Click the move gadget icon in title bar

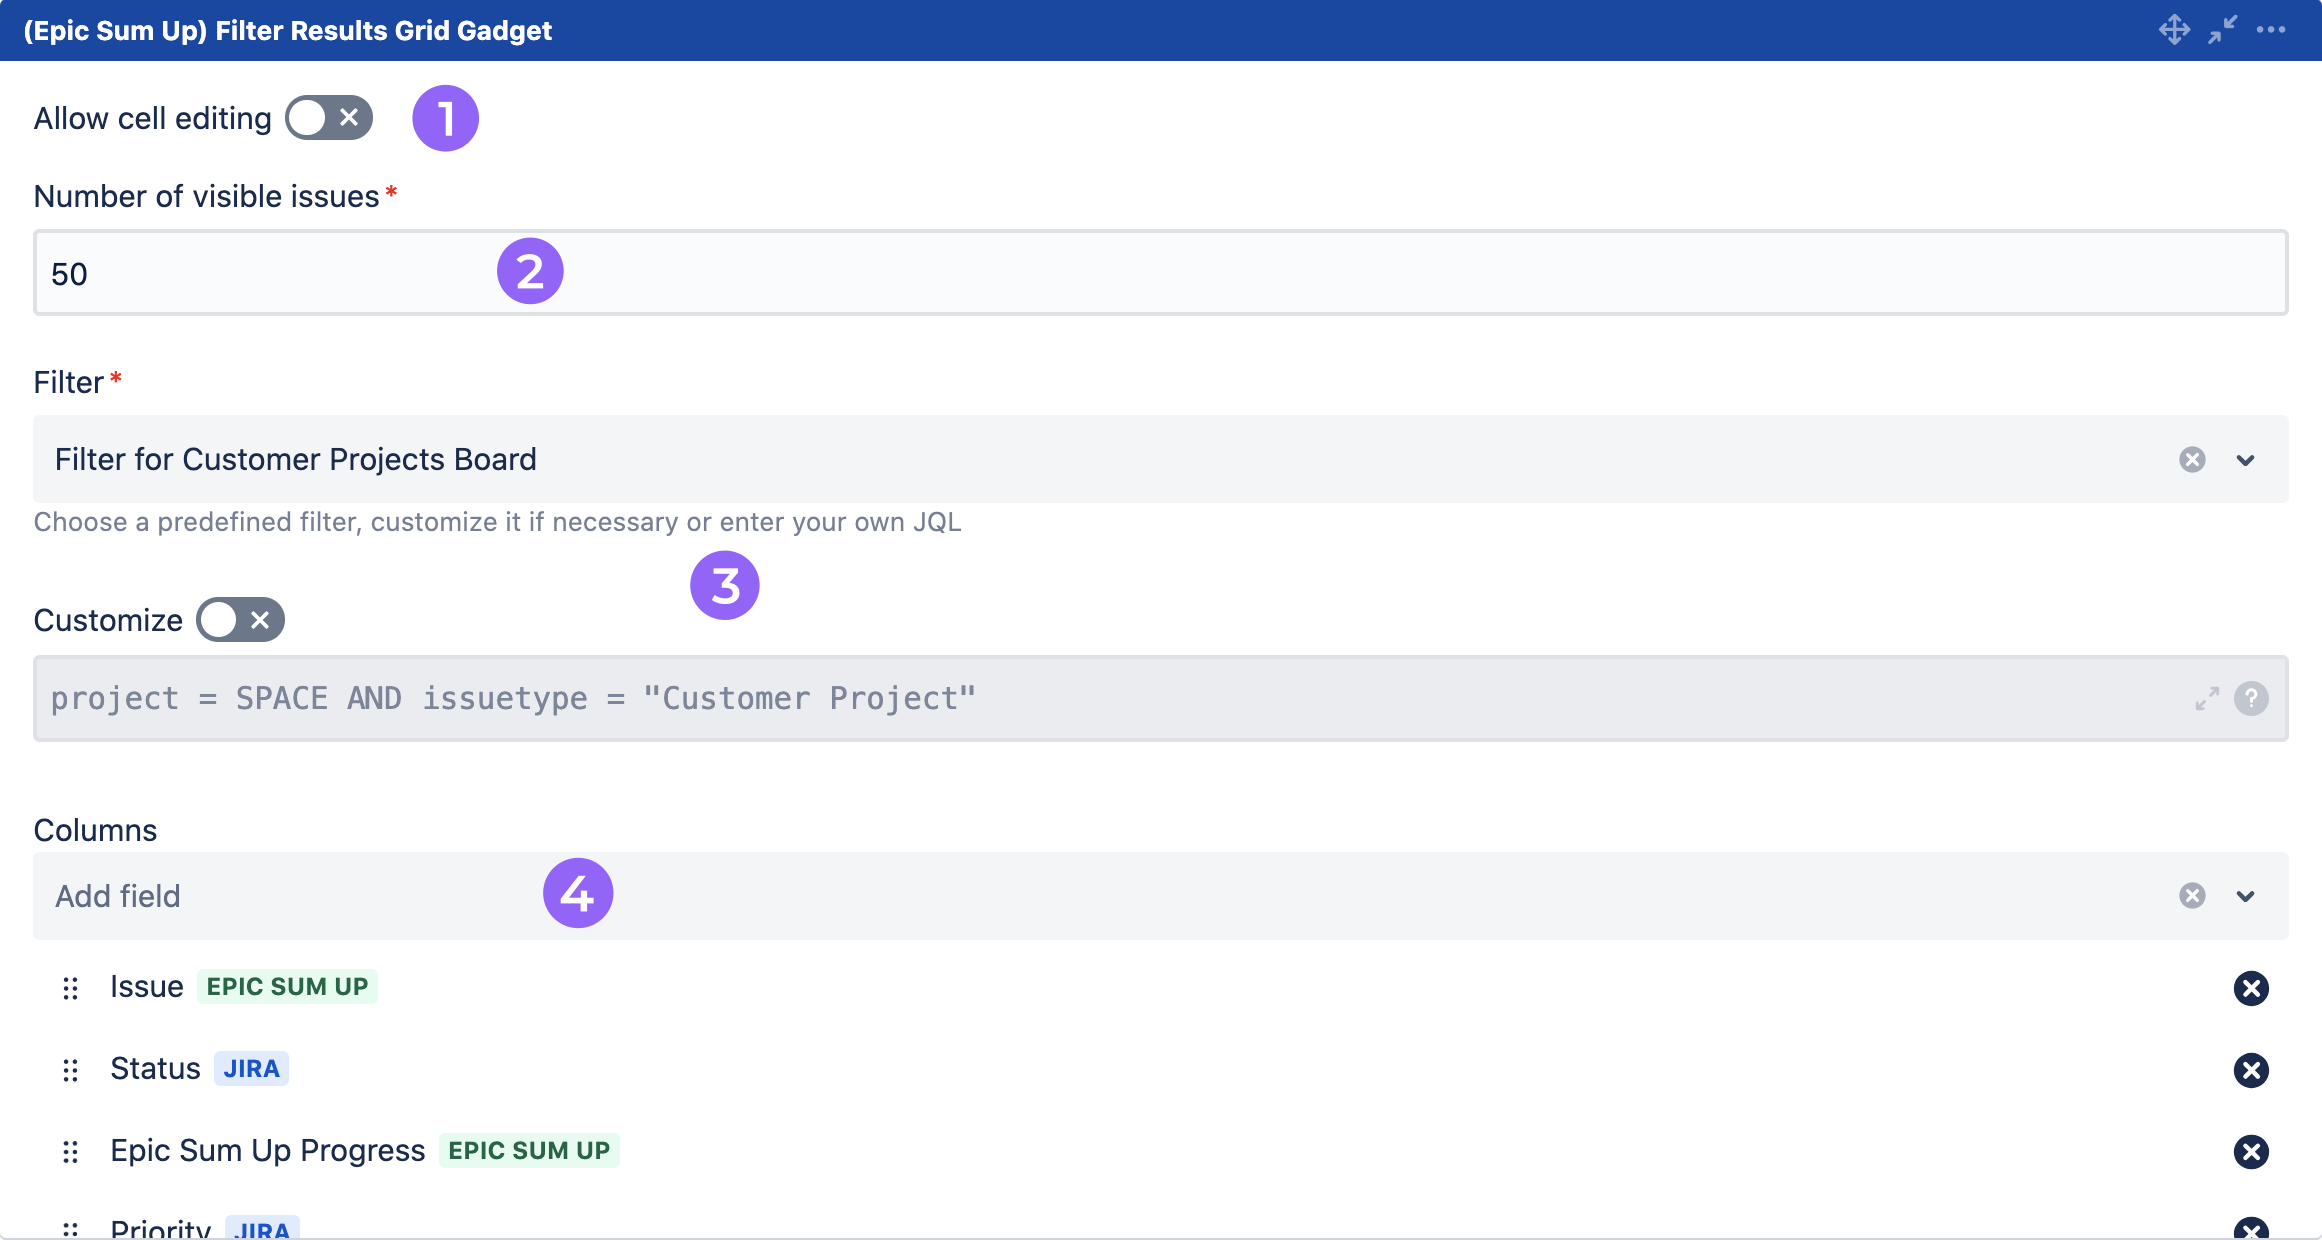pyautogui.click(x=2174, y=30)
